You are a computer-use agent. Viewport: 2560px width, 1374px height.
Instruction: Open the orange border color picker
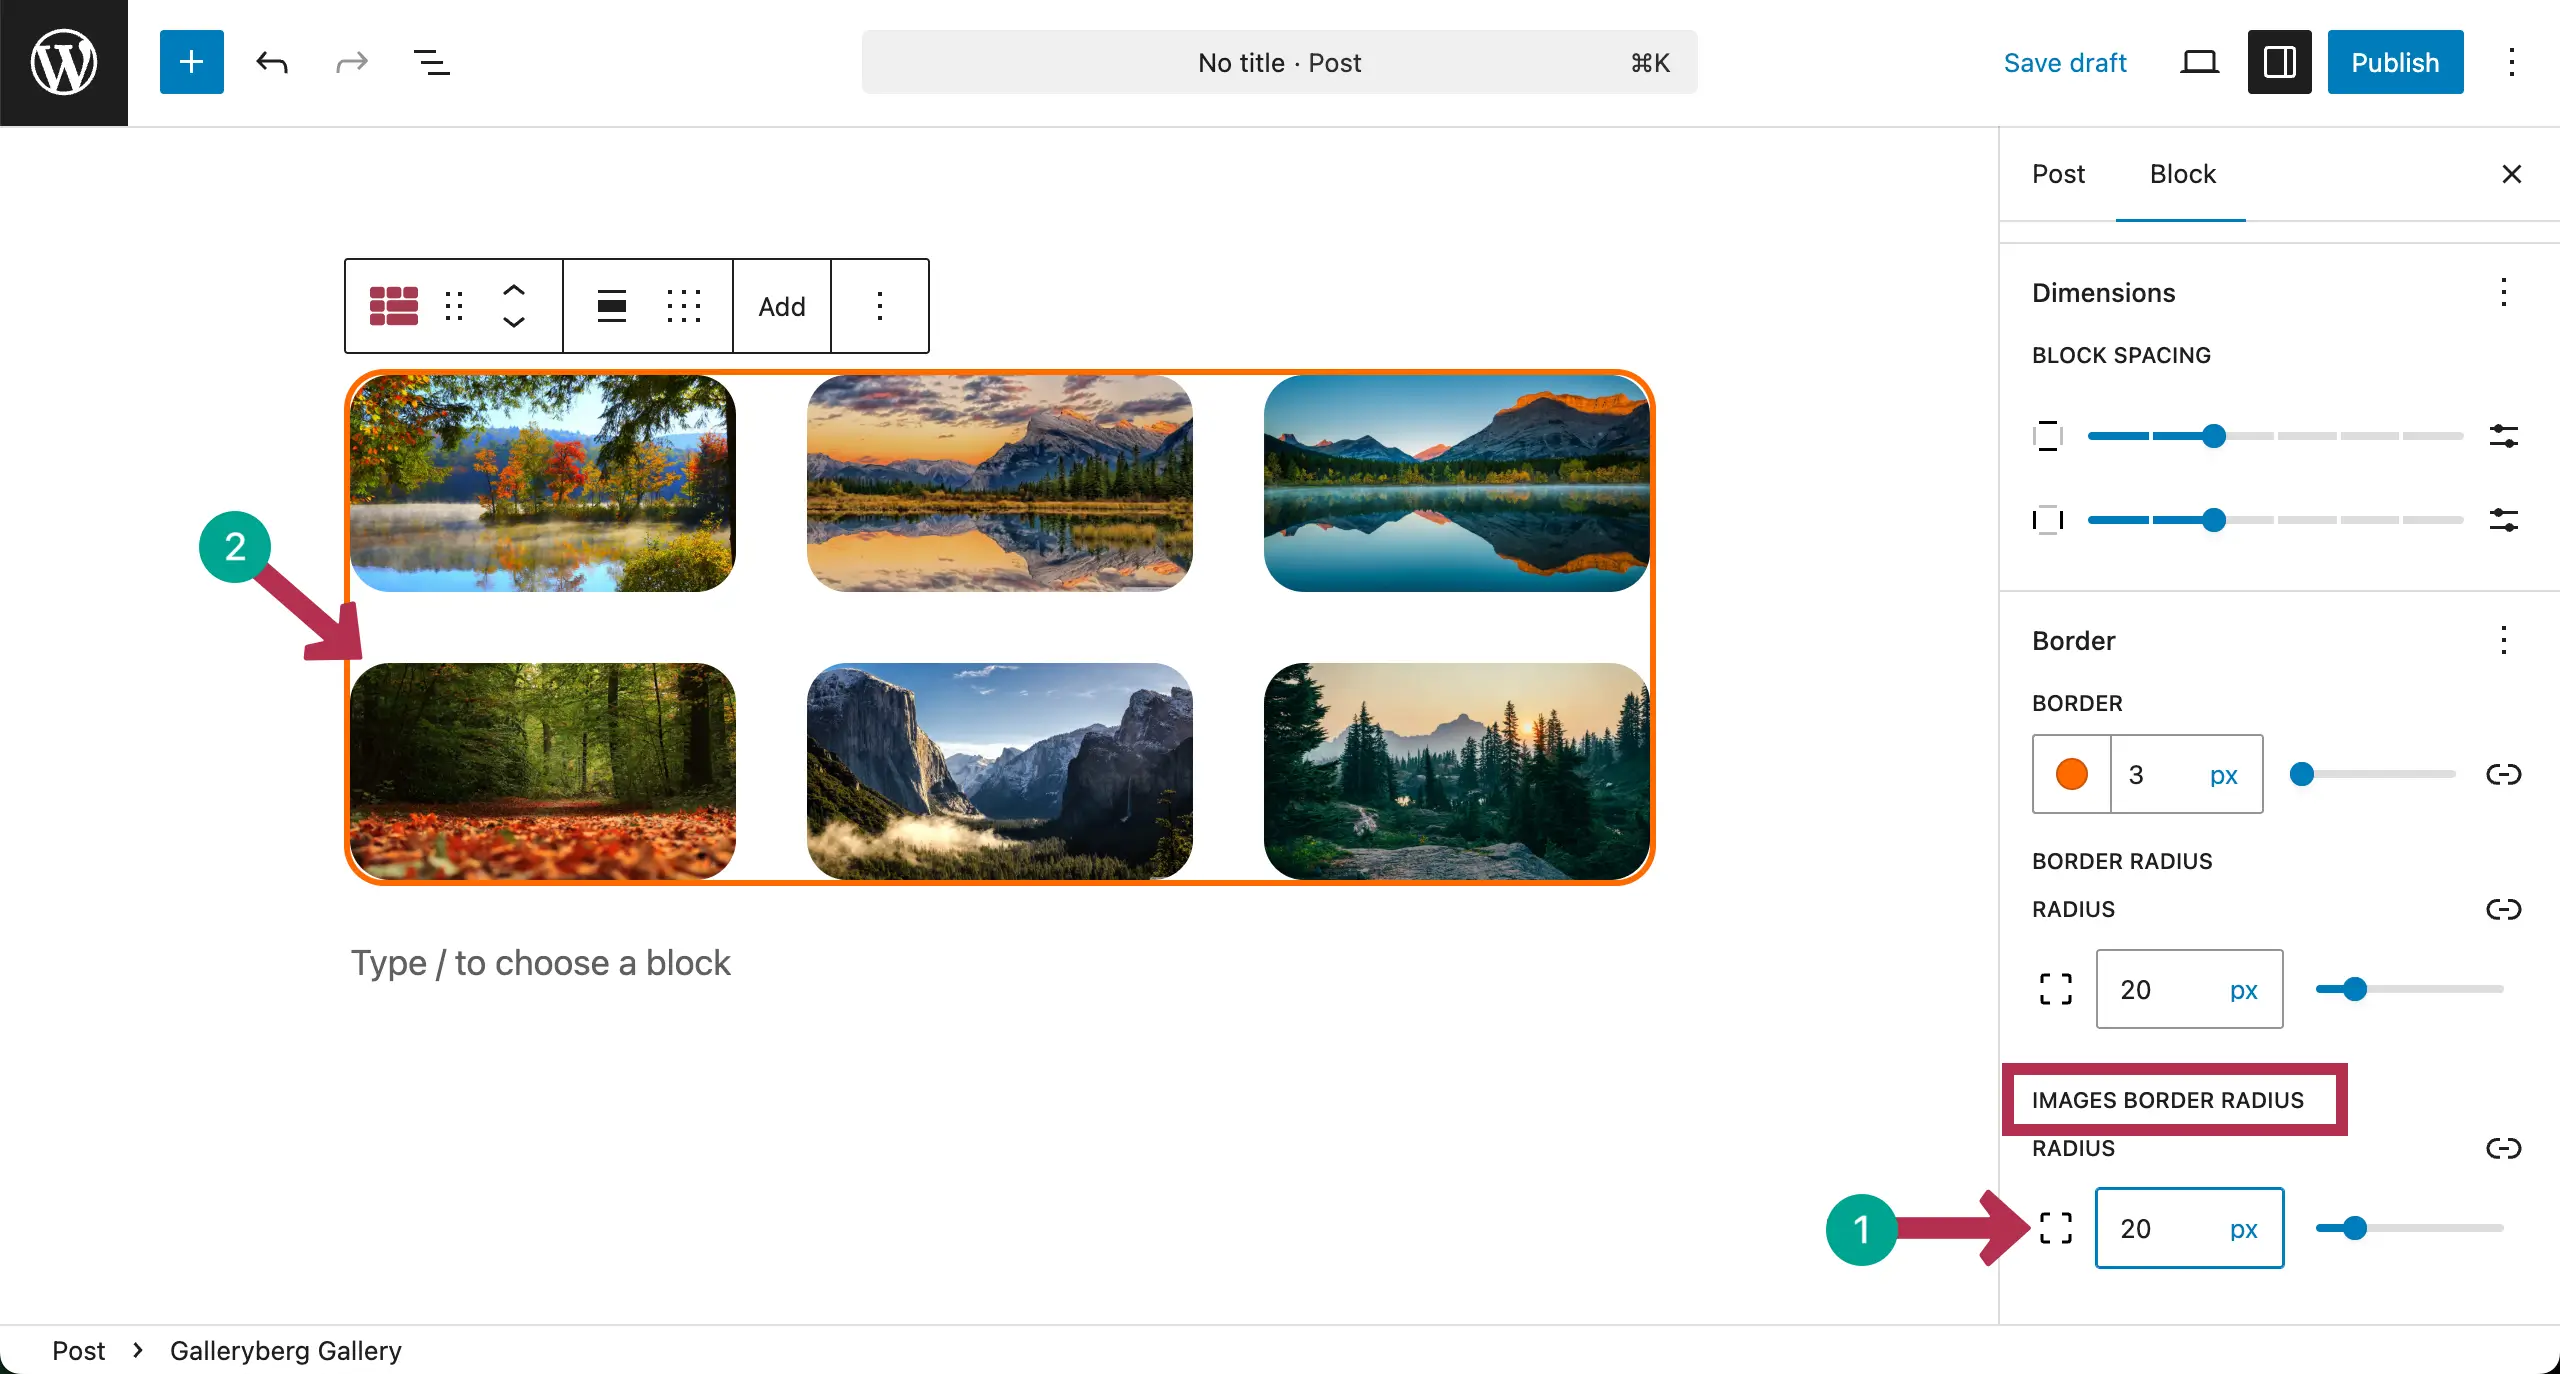point(2070,774)
